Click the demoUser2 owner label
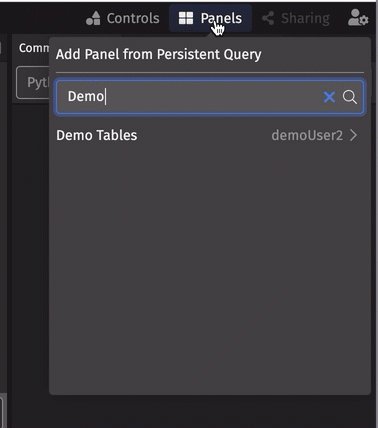Image resolution: width=378 pixels, height=428 pixels. pyautogui.click(x=307, y=135)
